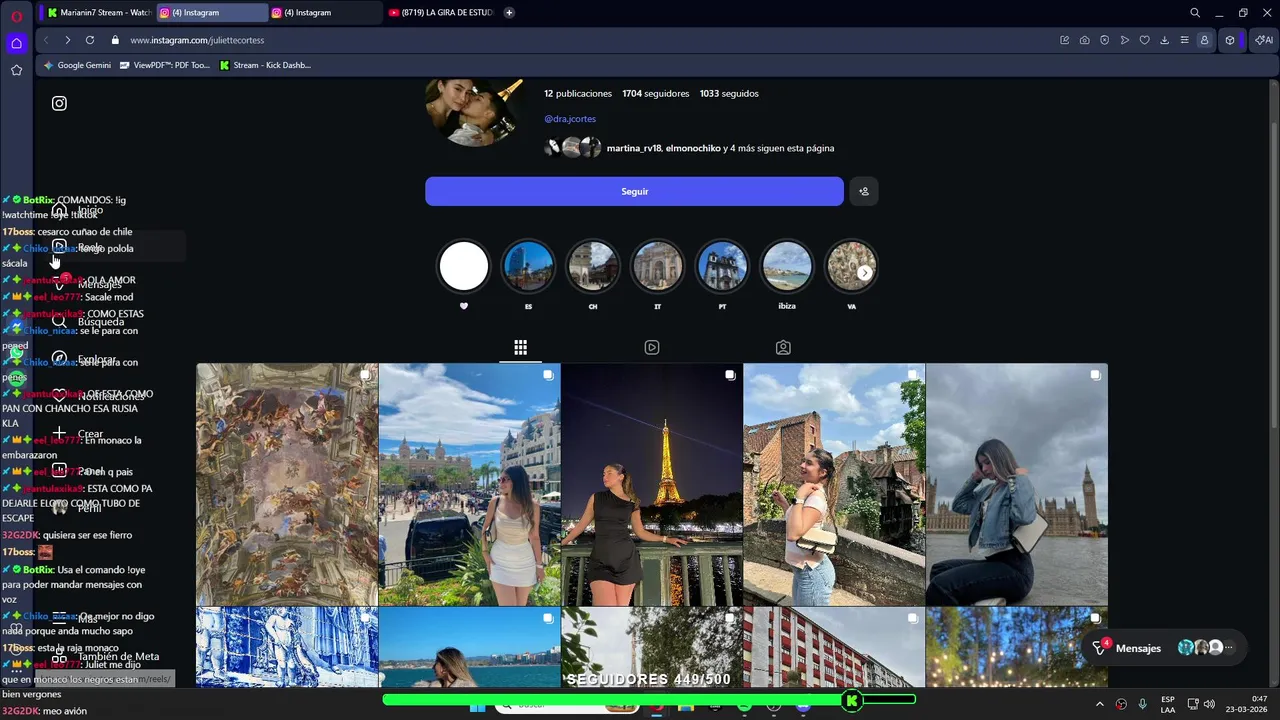
Task: Reload the Instagram page
Action: coord(90,40)
